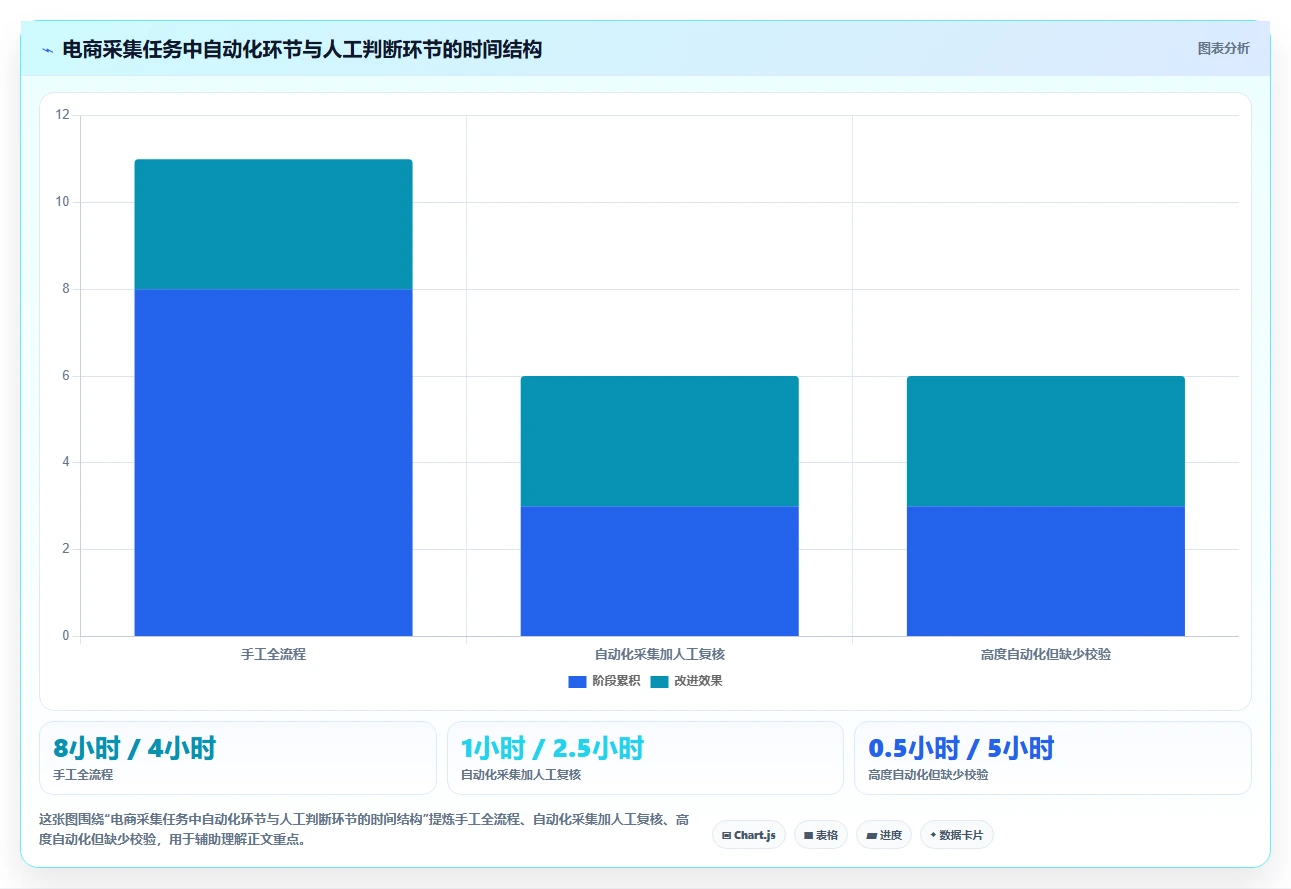
Task: Click the lightning icon beside the chart title
Action: coord(47,49)
